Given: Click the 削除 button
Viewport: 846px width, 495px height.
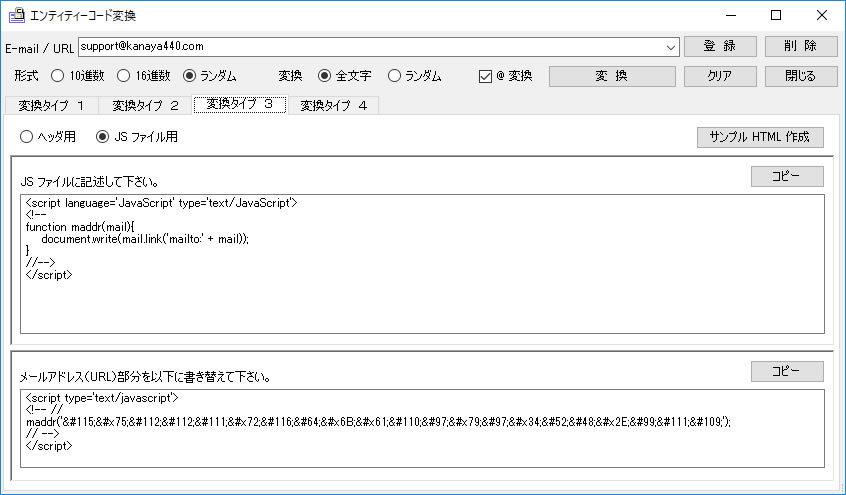Looking at the screenshot, I should tap(801, 46).
